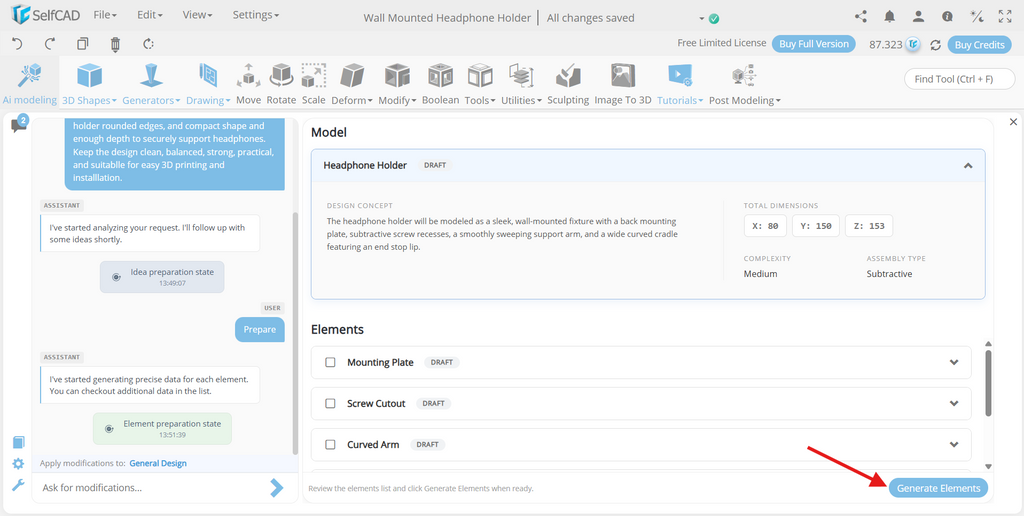Open the Boolean tool
Image resolution: width=1024 pixels, height=516 pixels.
click(440, 84)
